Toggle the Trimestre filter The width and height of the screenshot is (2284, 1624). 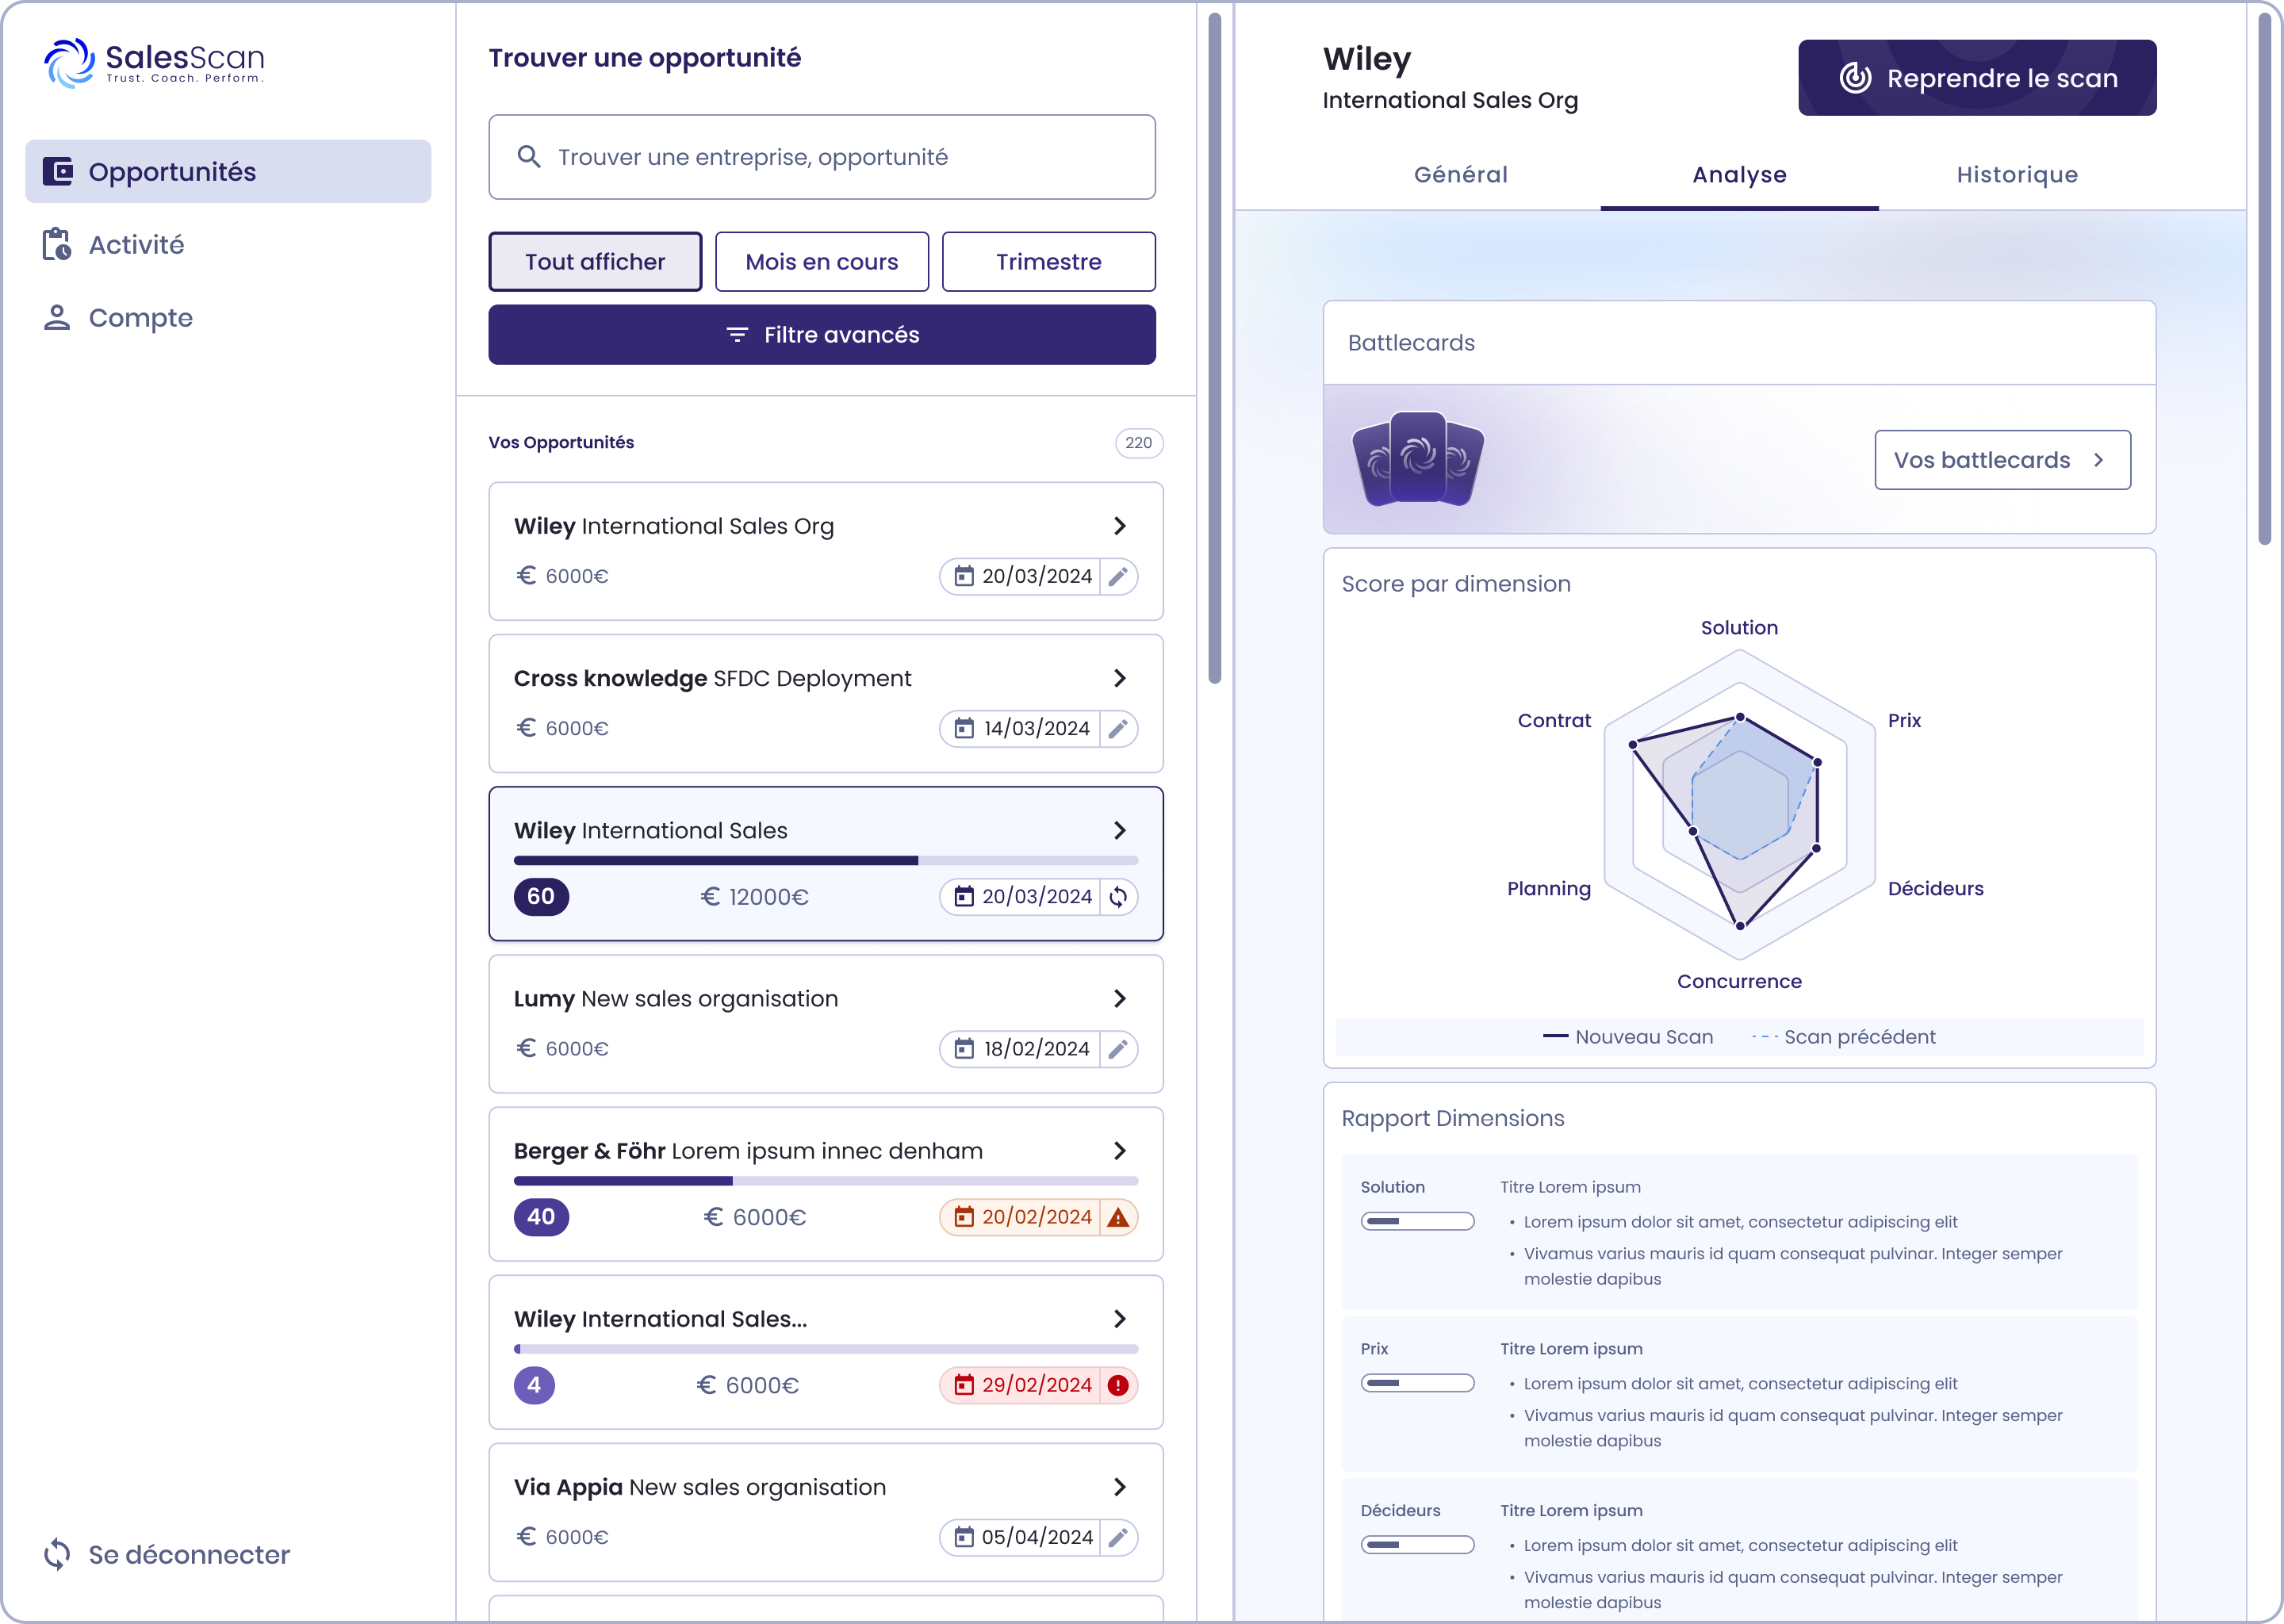coord(1048,262)
